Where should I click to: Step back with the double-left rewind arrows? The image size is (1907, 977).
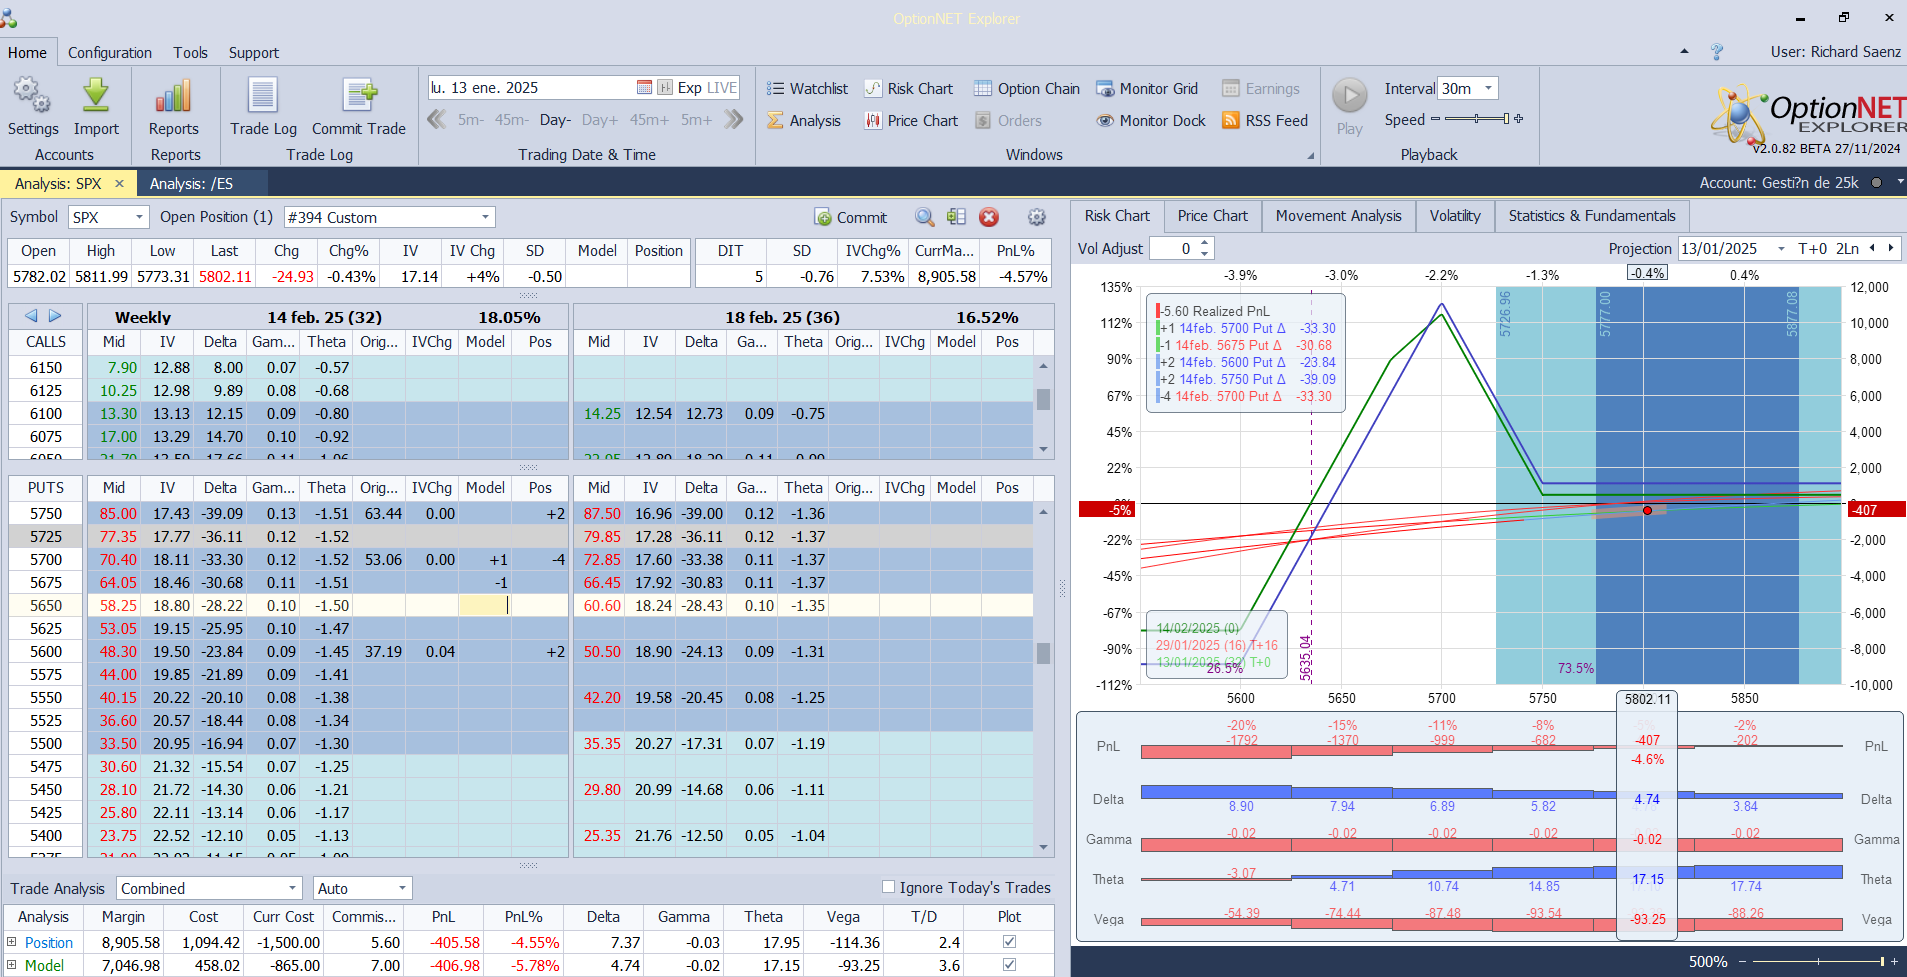click(x=436, y=120)
